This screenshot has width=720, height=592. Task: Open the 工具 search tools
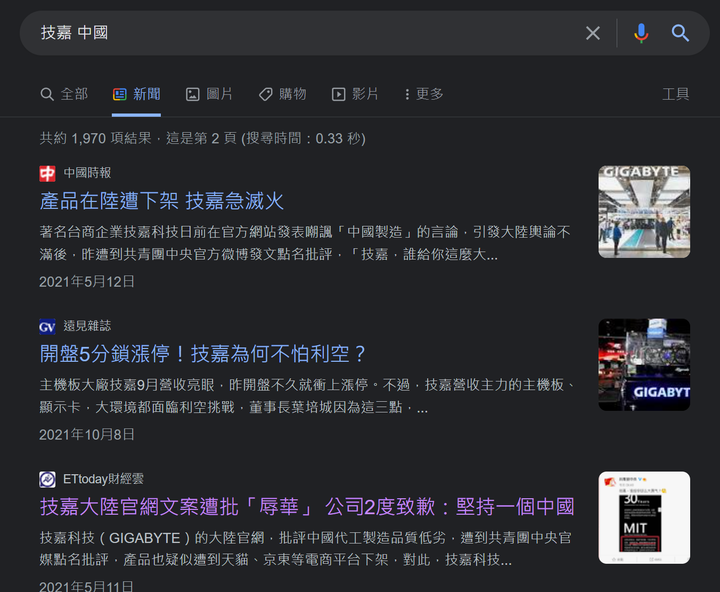point(675,94)
